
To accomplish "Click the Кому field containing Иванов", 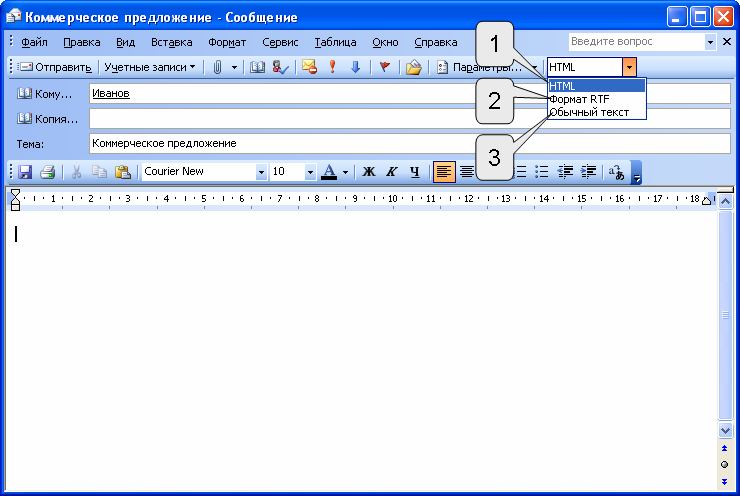I will click(409, 93).
